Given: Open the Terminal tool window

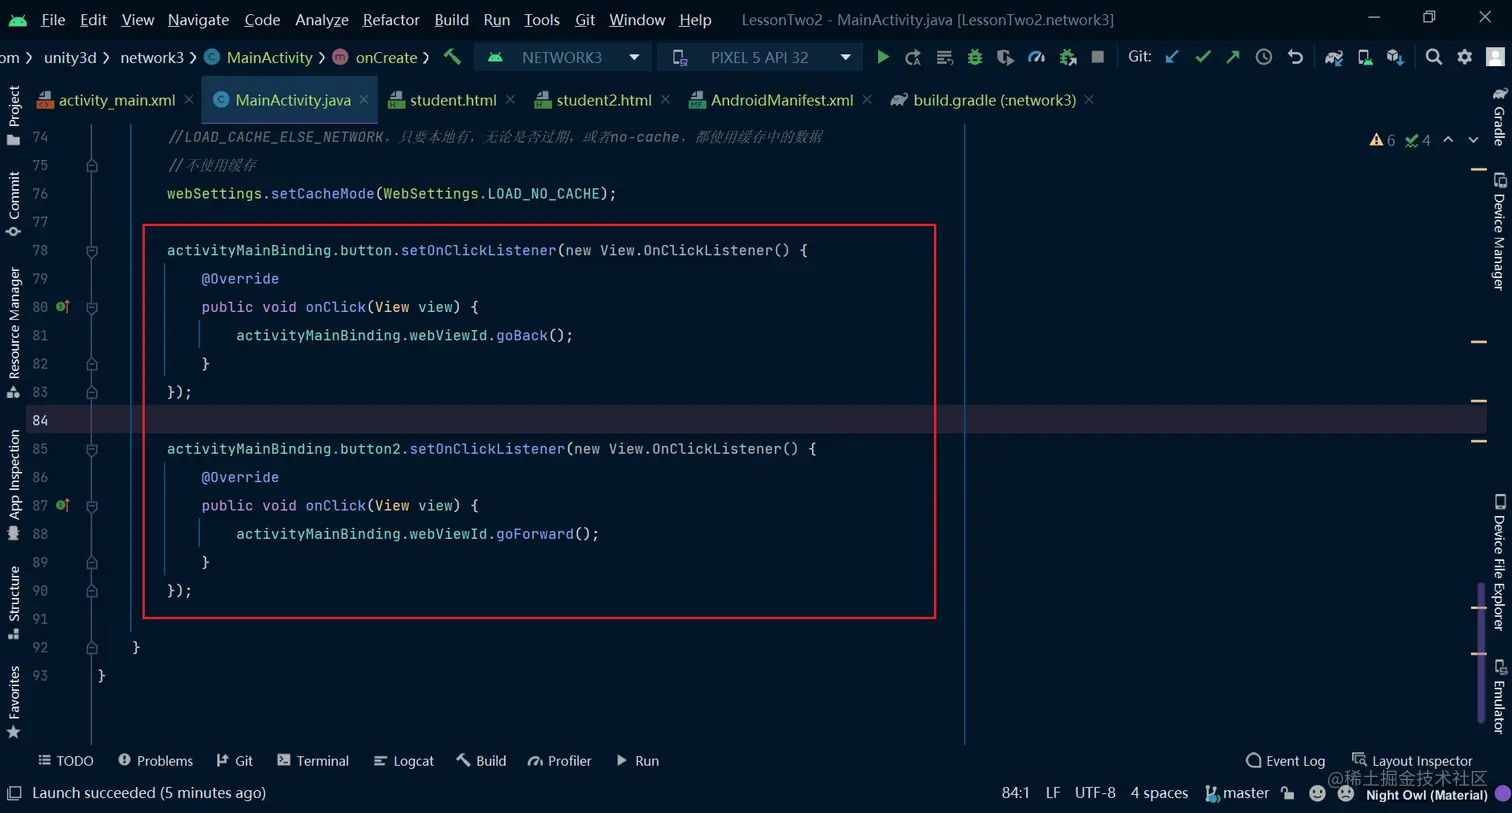Looking at the screenshot, I should pos(313,761).
